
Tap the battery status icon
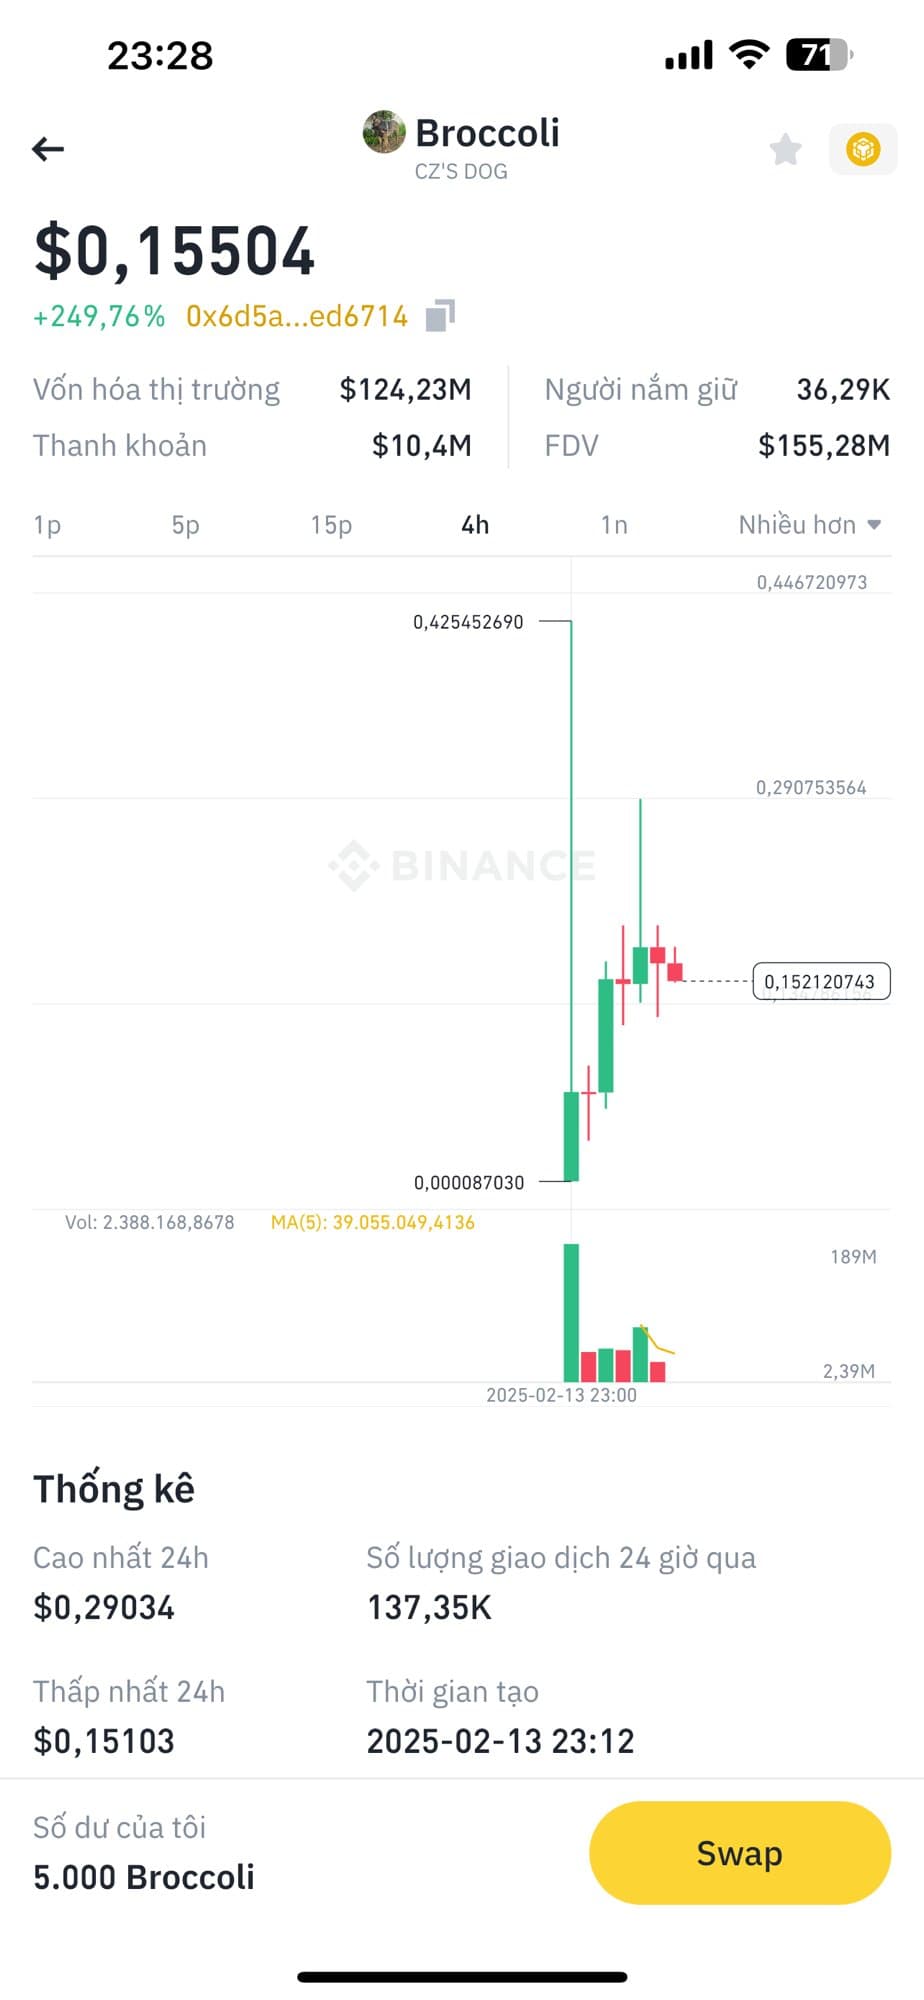[818, 55]
